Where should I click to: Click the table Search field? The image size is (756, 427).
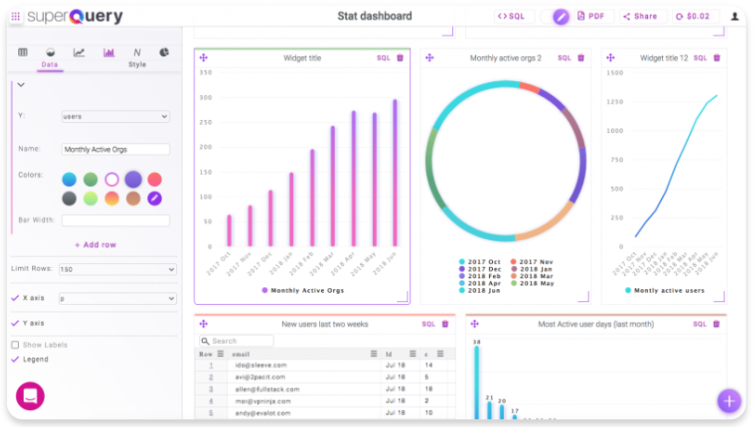tap(236, 341)
